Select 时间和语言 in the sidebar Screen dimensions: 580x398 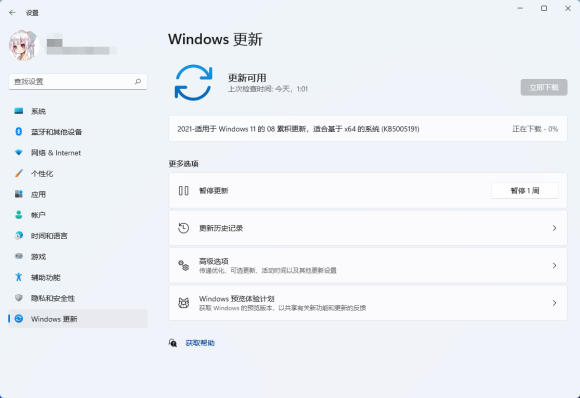click(x=78, y=235)
